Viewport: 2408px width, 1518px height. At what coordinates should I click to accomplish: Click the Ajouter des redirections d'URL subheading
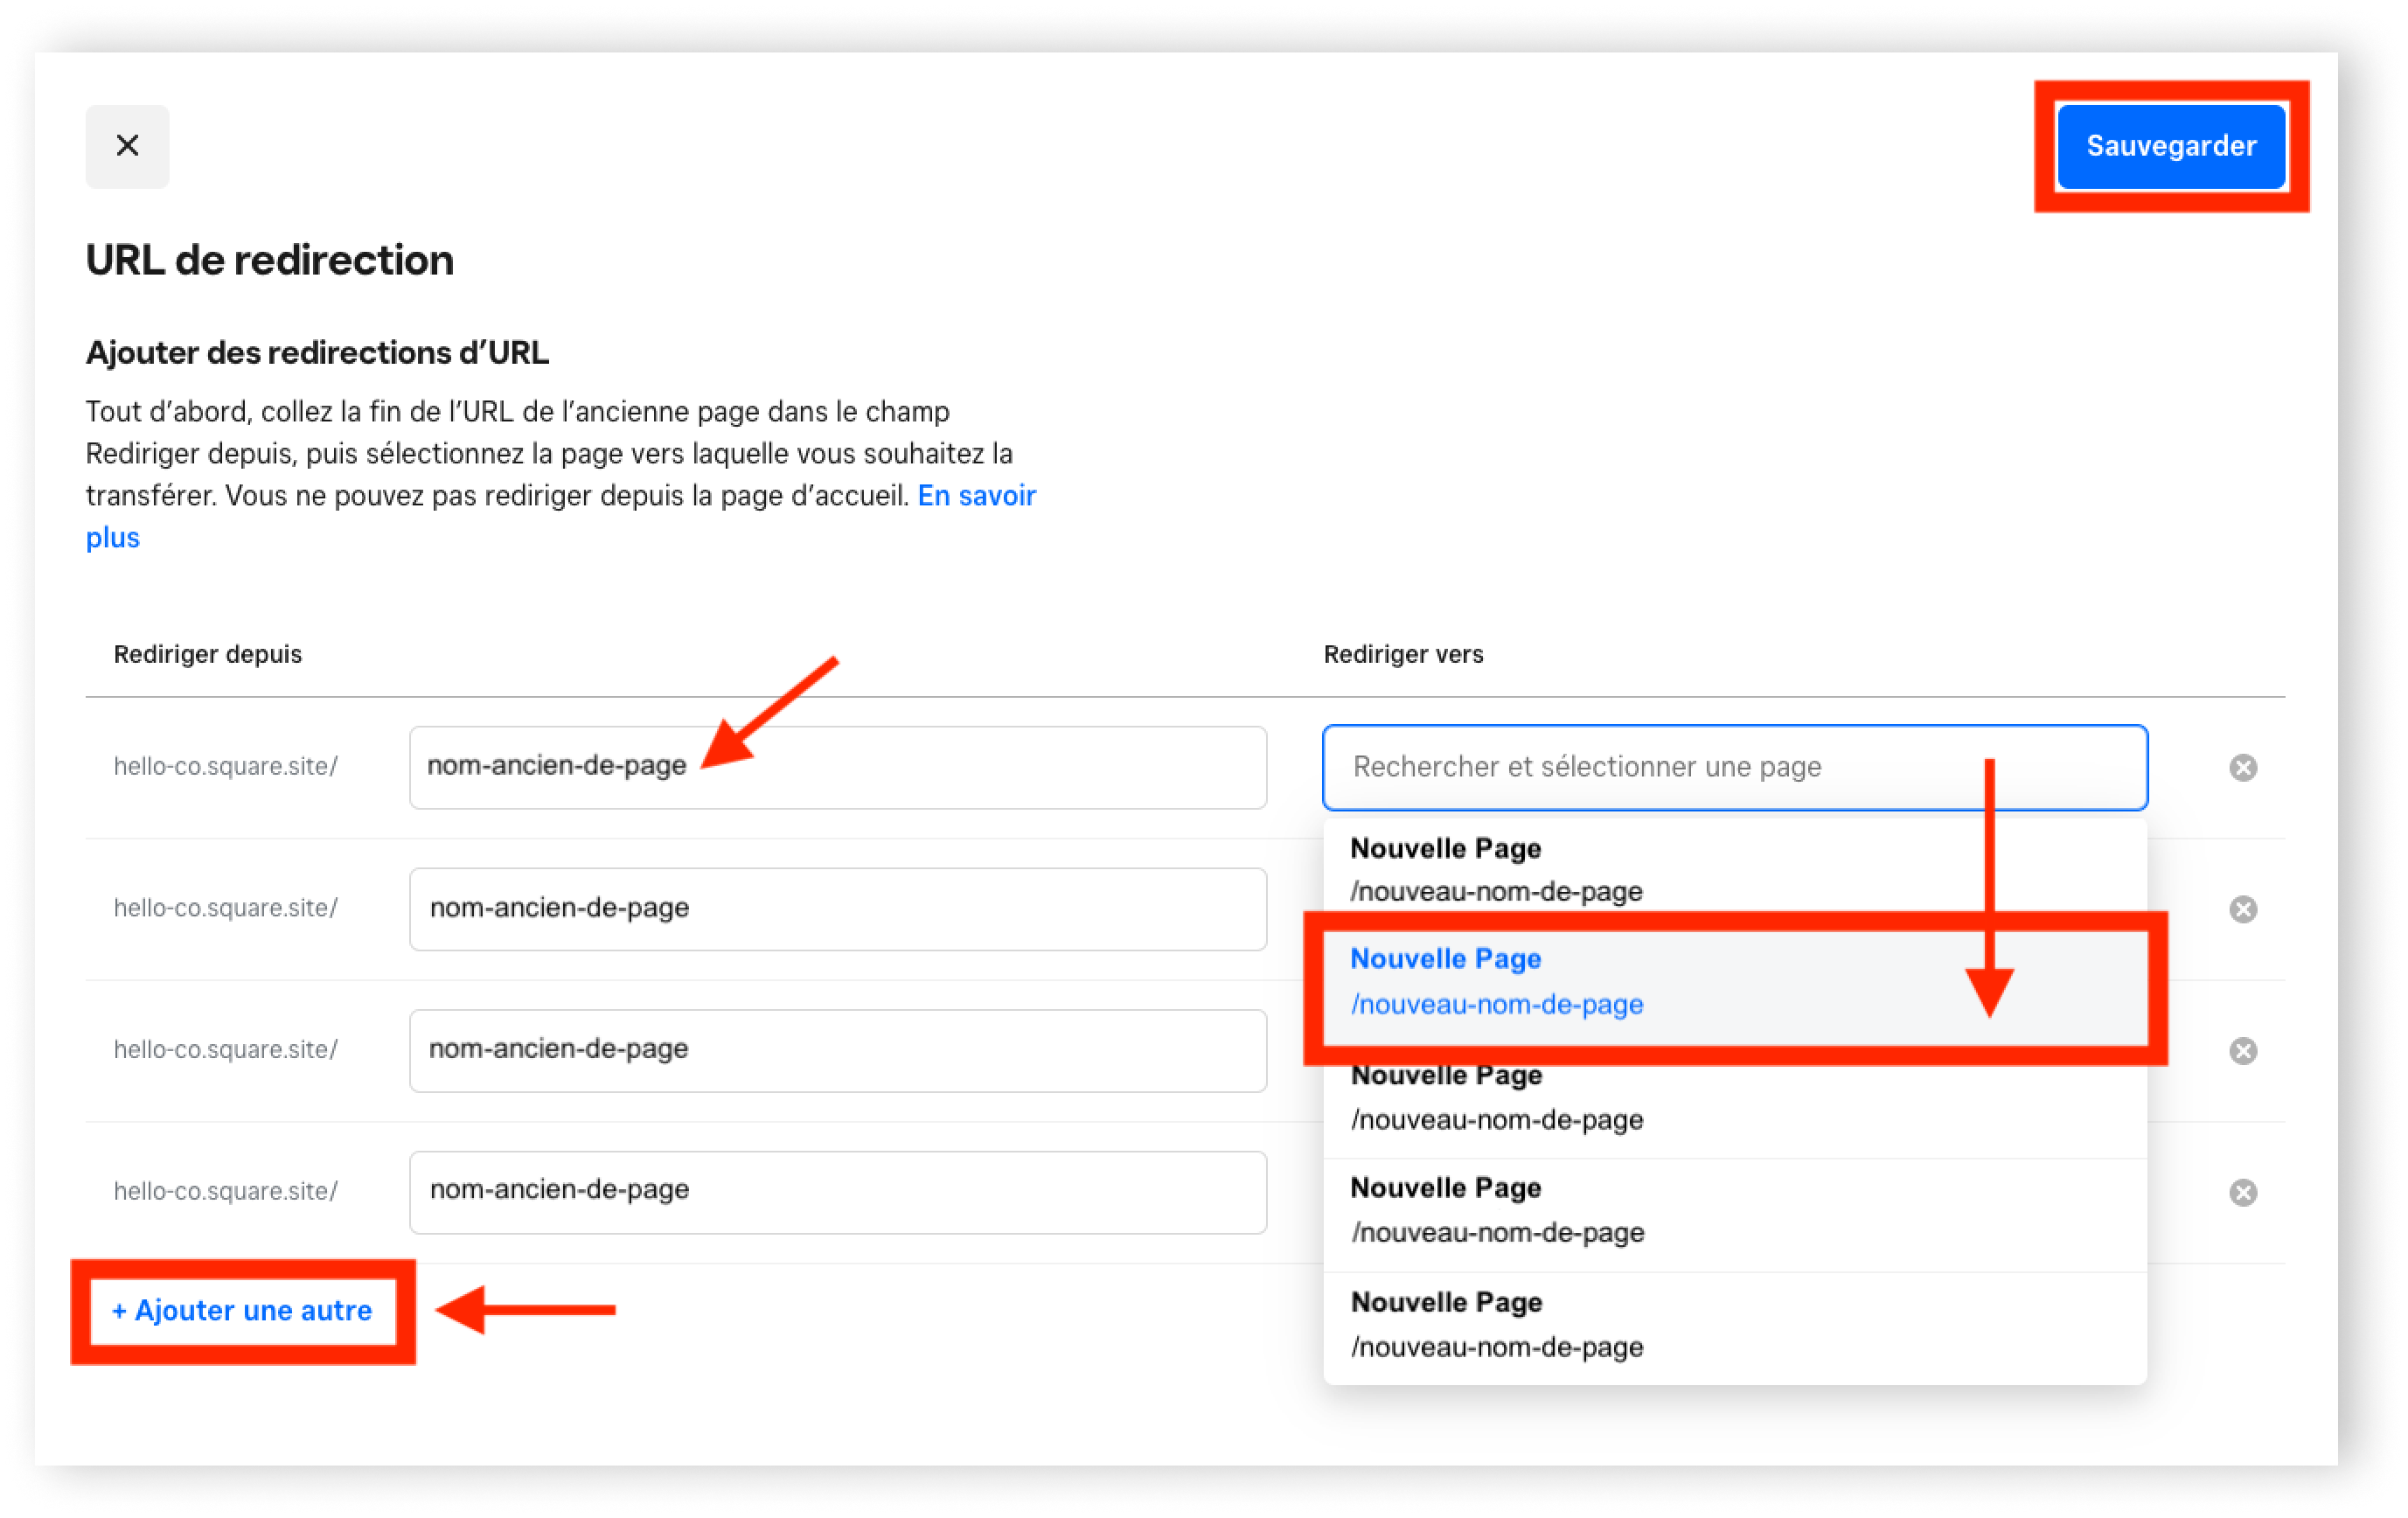pos(317,353)
